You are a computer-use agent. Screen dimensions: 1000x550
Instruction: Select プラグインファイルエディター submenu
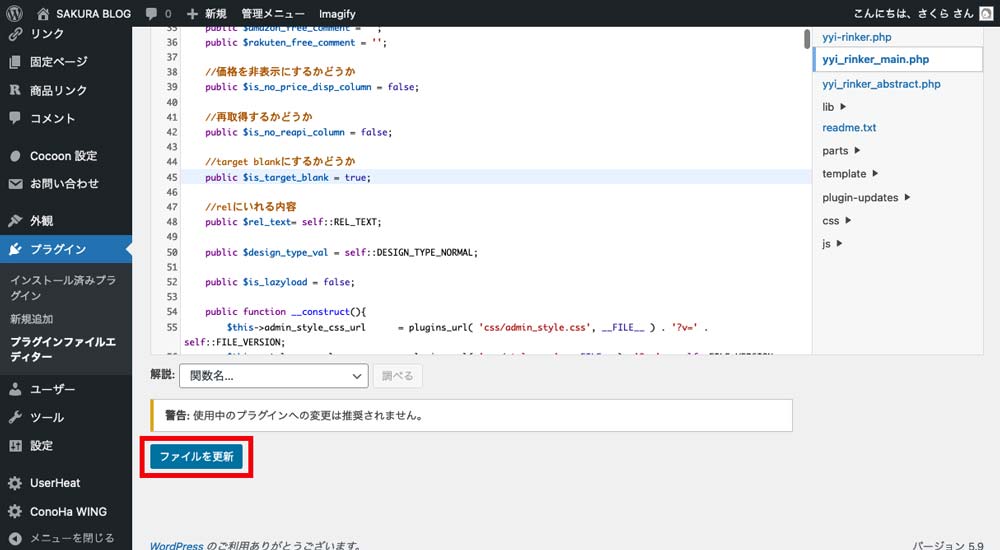[x=62, y=349]
